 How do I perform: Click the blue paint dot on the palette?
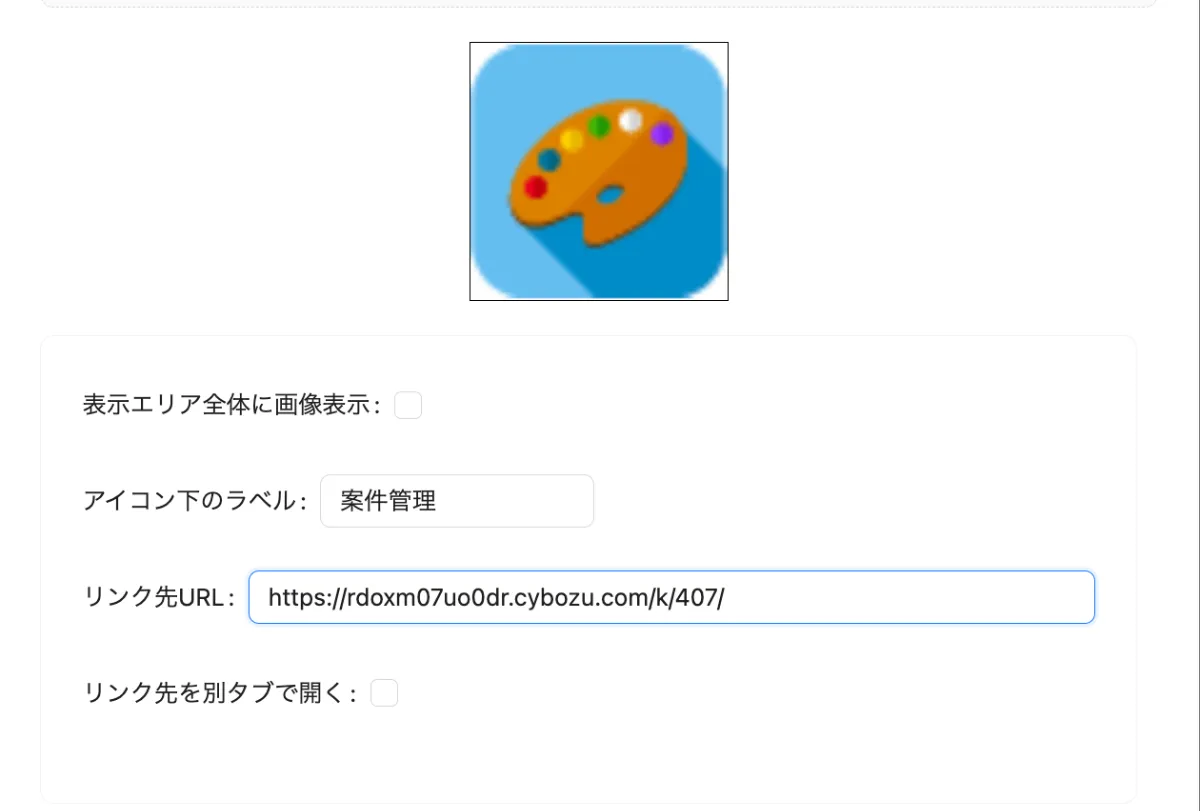click(x=549, y=159)
